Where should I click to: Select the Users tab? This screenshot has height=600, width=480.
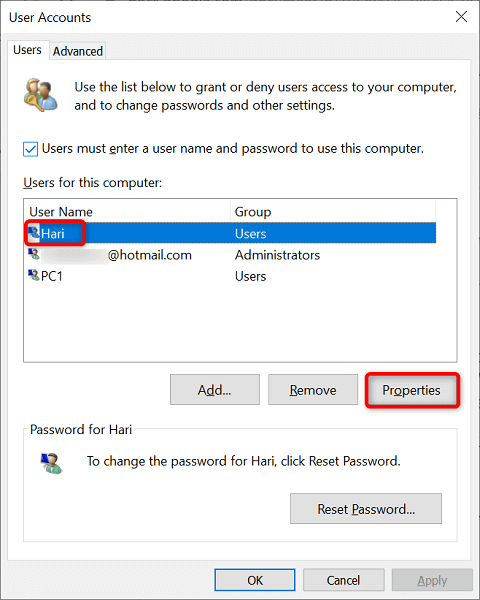click(x=27, y=50)
